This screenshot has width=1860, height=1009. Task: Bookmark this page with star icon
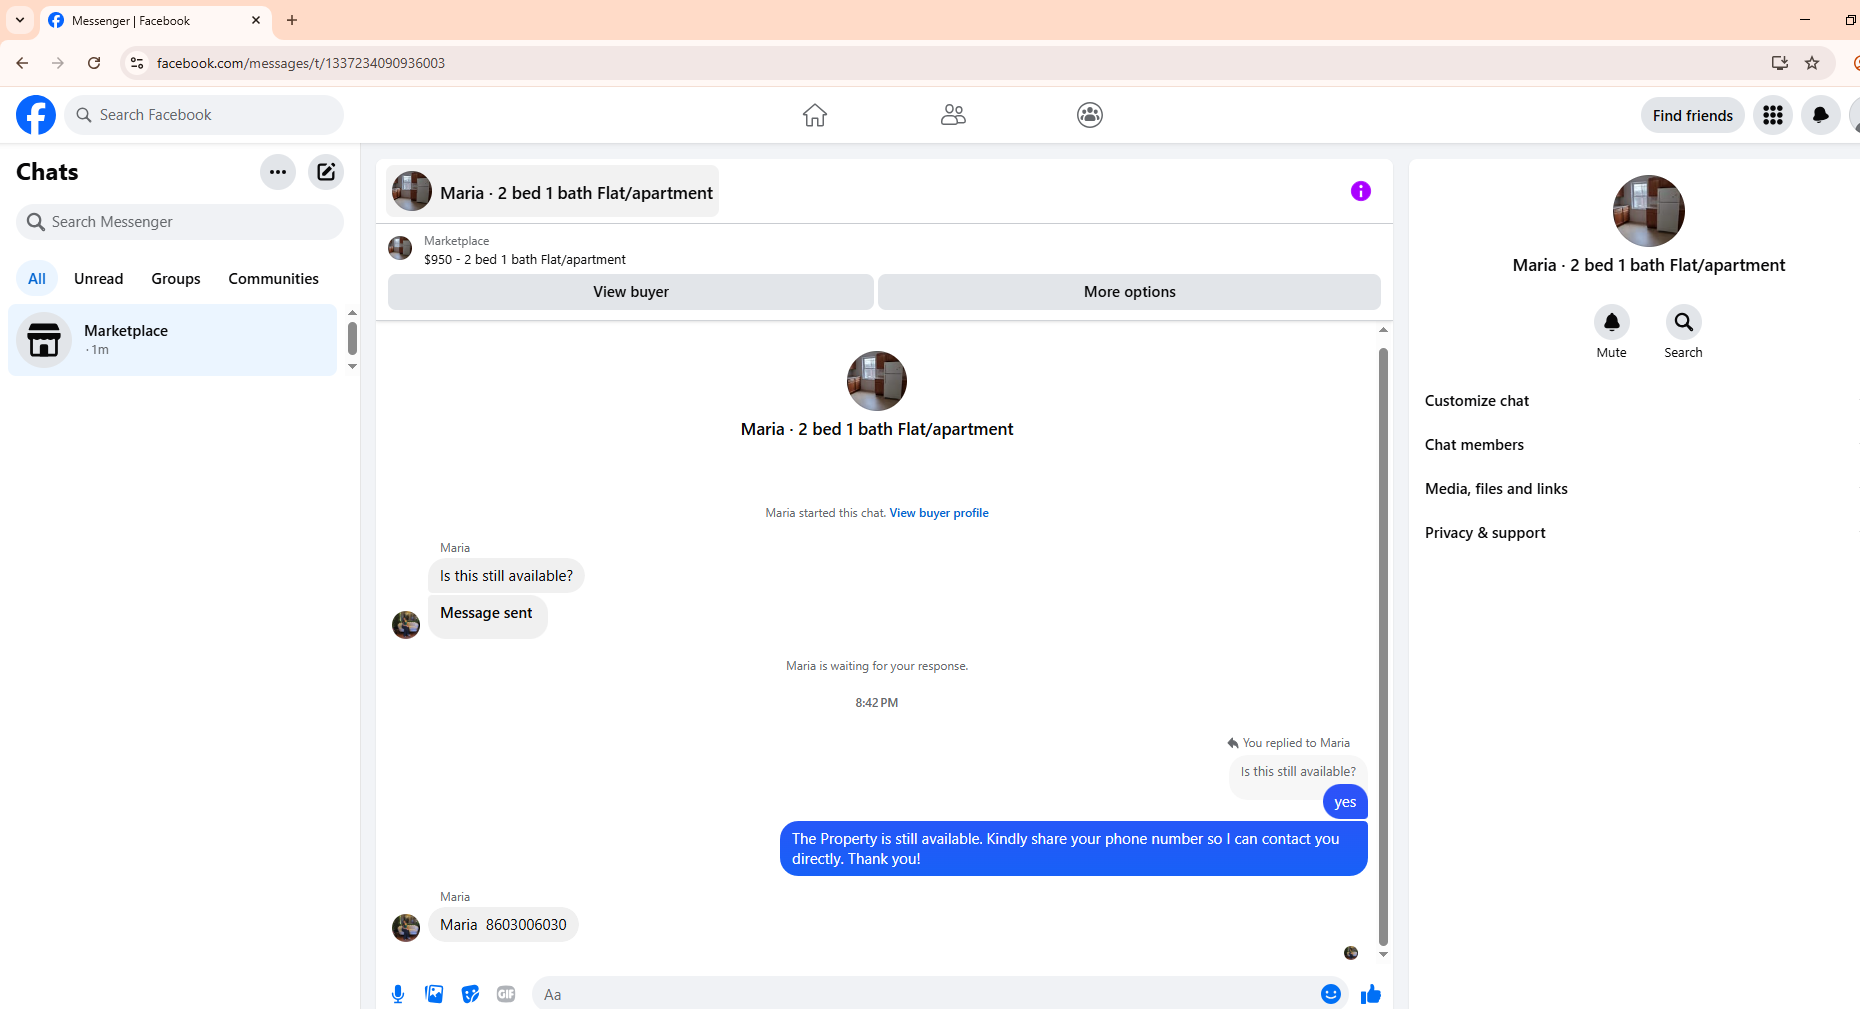[1812, 63]
